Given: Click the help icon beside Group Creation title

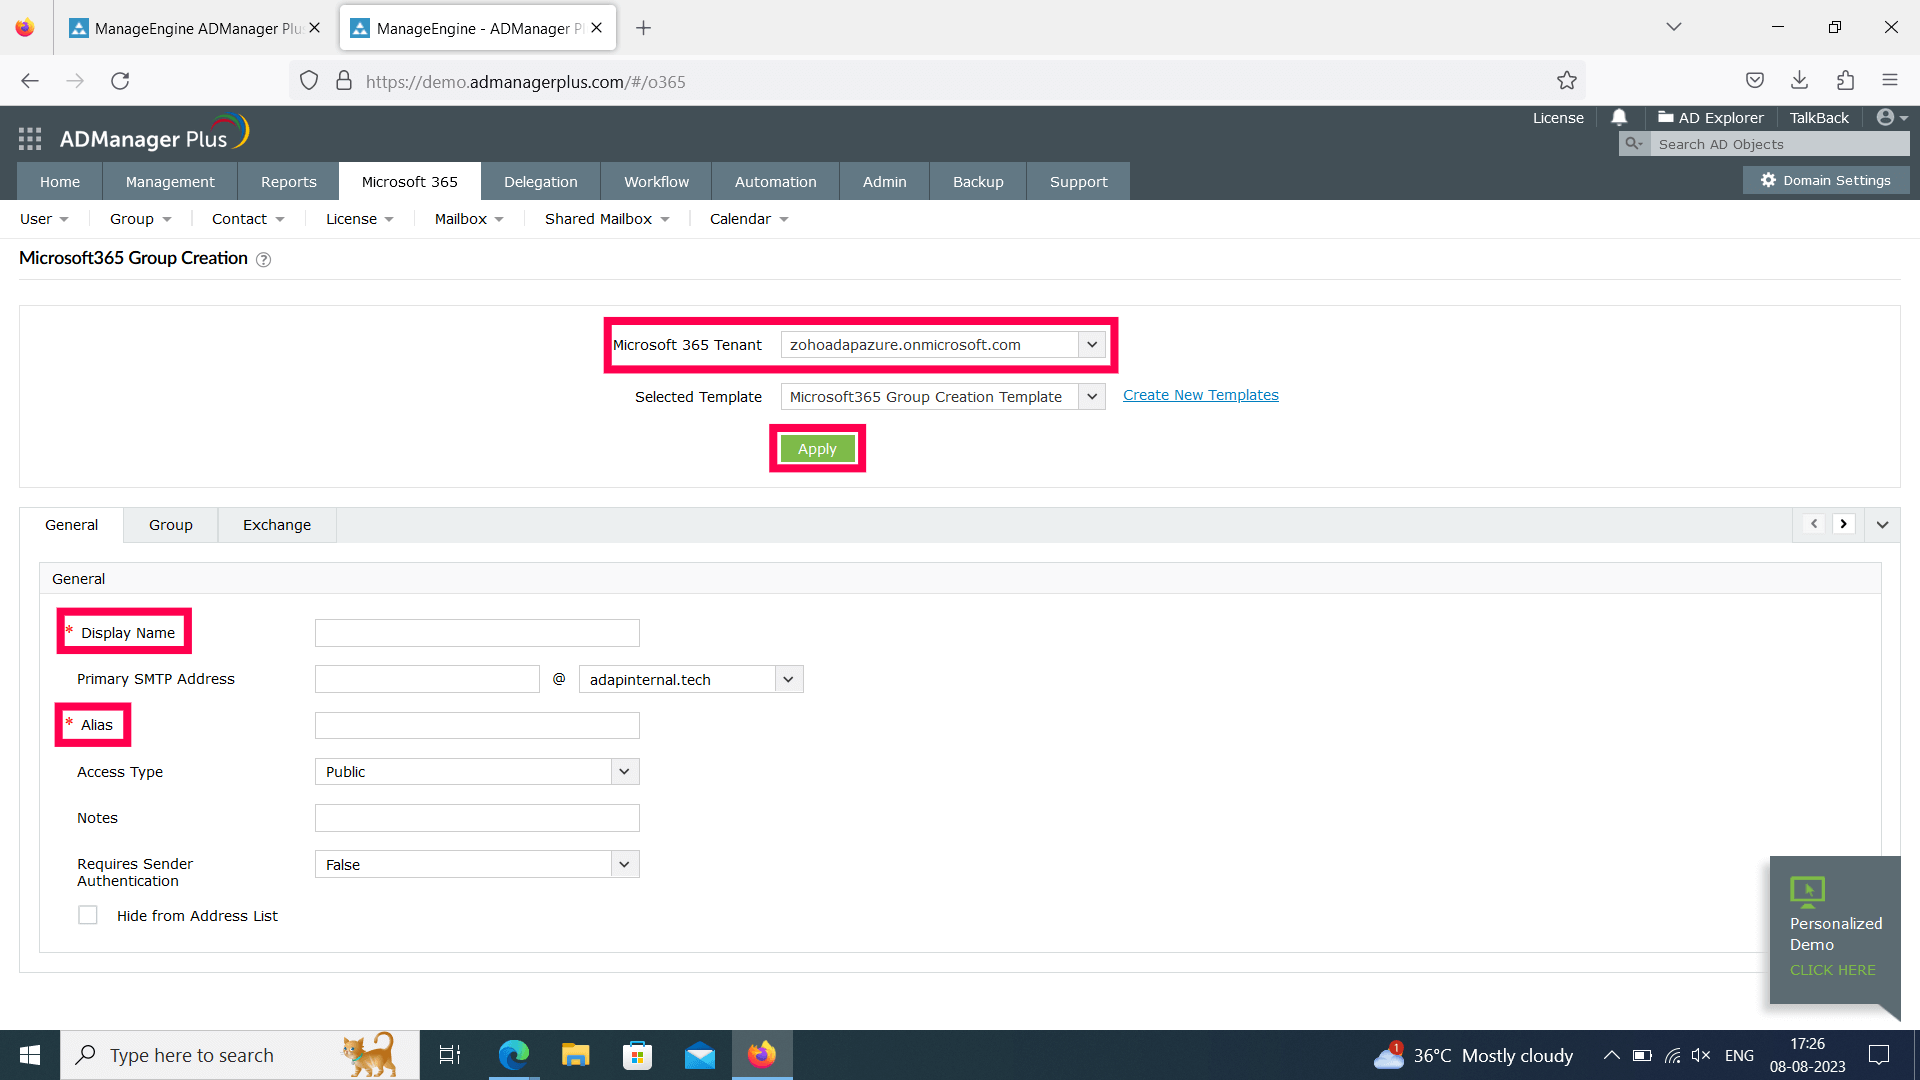Looking at the screenshot, I should point(263,260).
